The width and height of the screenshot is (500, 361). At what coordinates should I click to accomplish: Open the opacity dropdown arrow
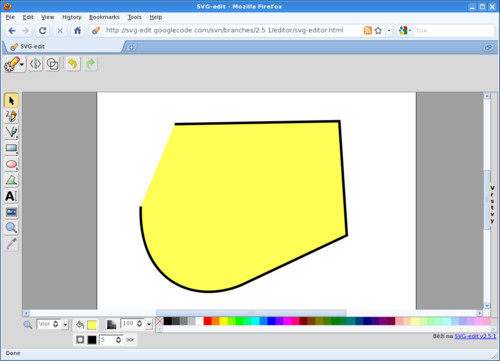[x=149, y=324]
